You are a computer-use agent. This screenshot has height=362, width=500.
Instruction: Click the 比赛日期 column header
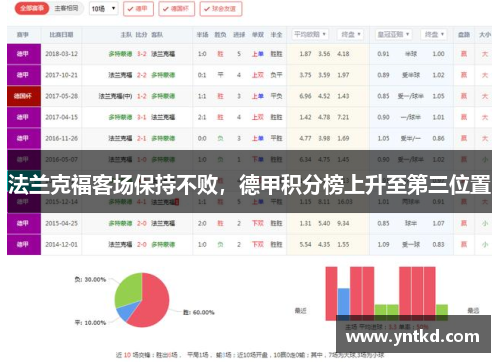click(x=61, y=35)
